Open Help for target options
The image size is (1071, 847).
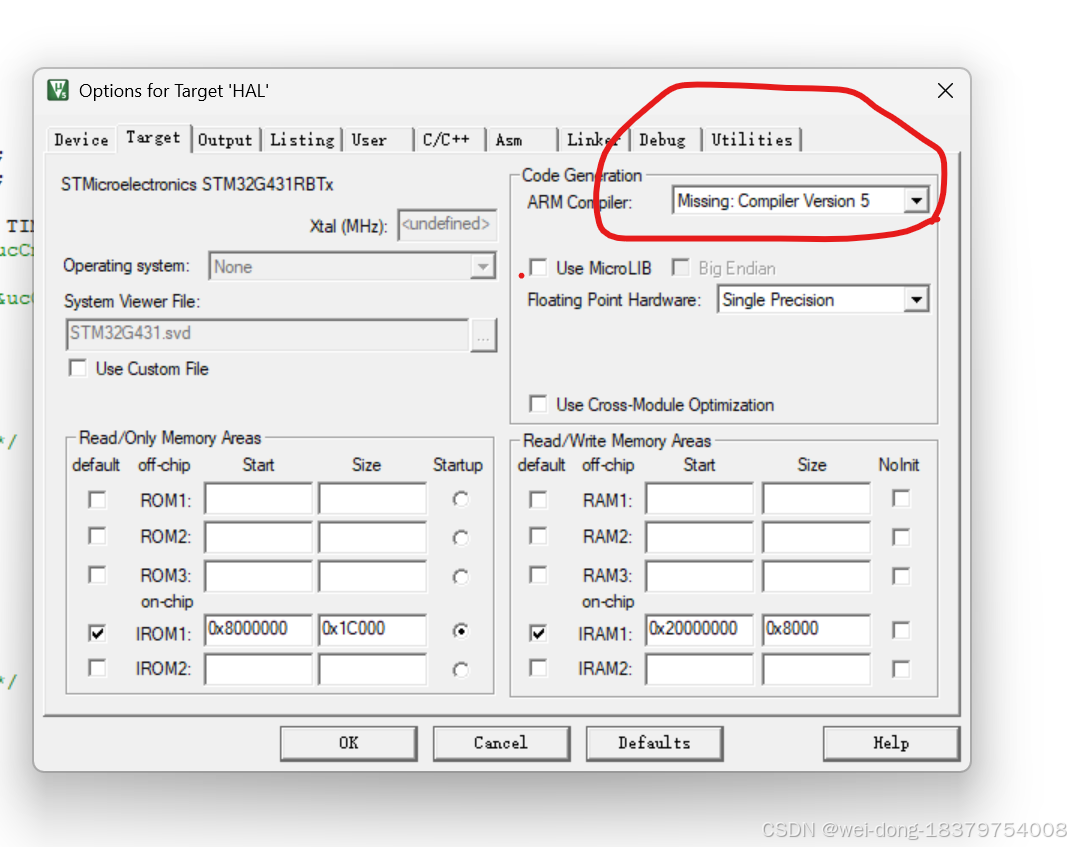click(891, 743)
